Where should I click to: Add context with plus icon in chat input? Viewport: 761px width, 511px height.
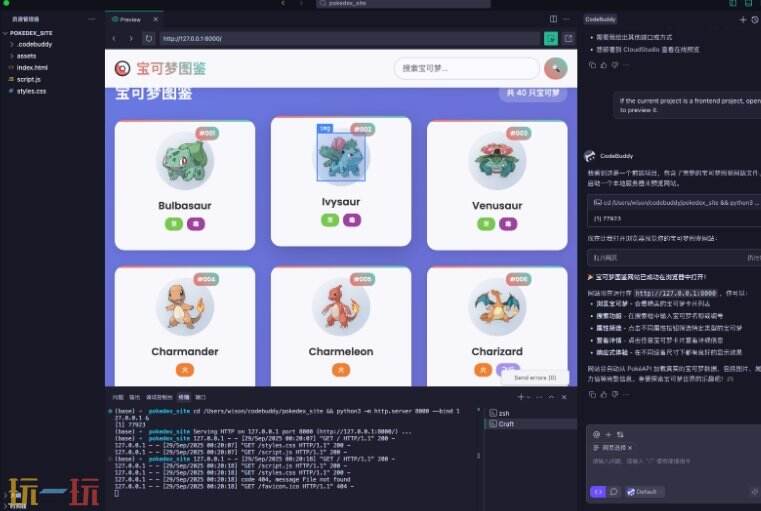[x=608, y=434]
